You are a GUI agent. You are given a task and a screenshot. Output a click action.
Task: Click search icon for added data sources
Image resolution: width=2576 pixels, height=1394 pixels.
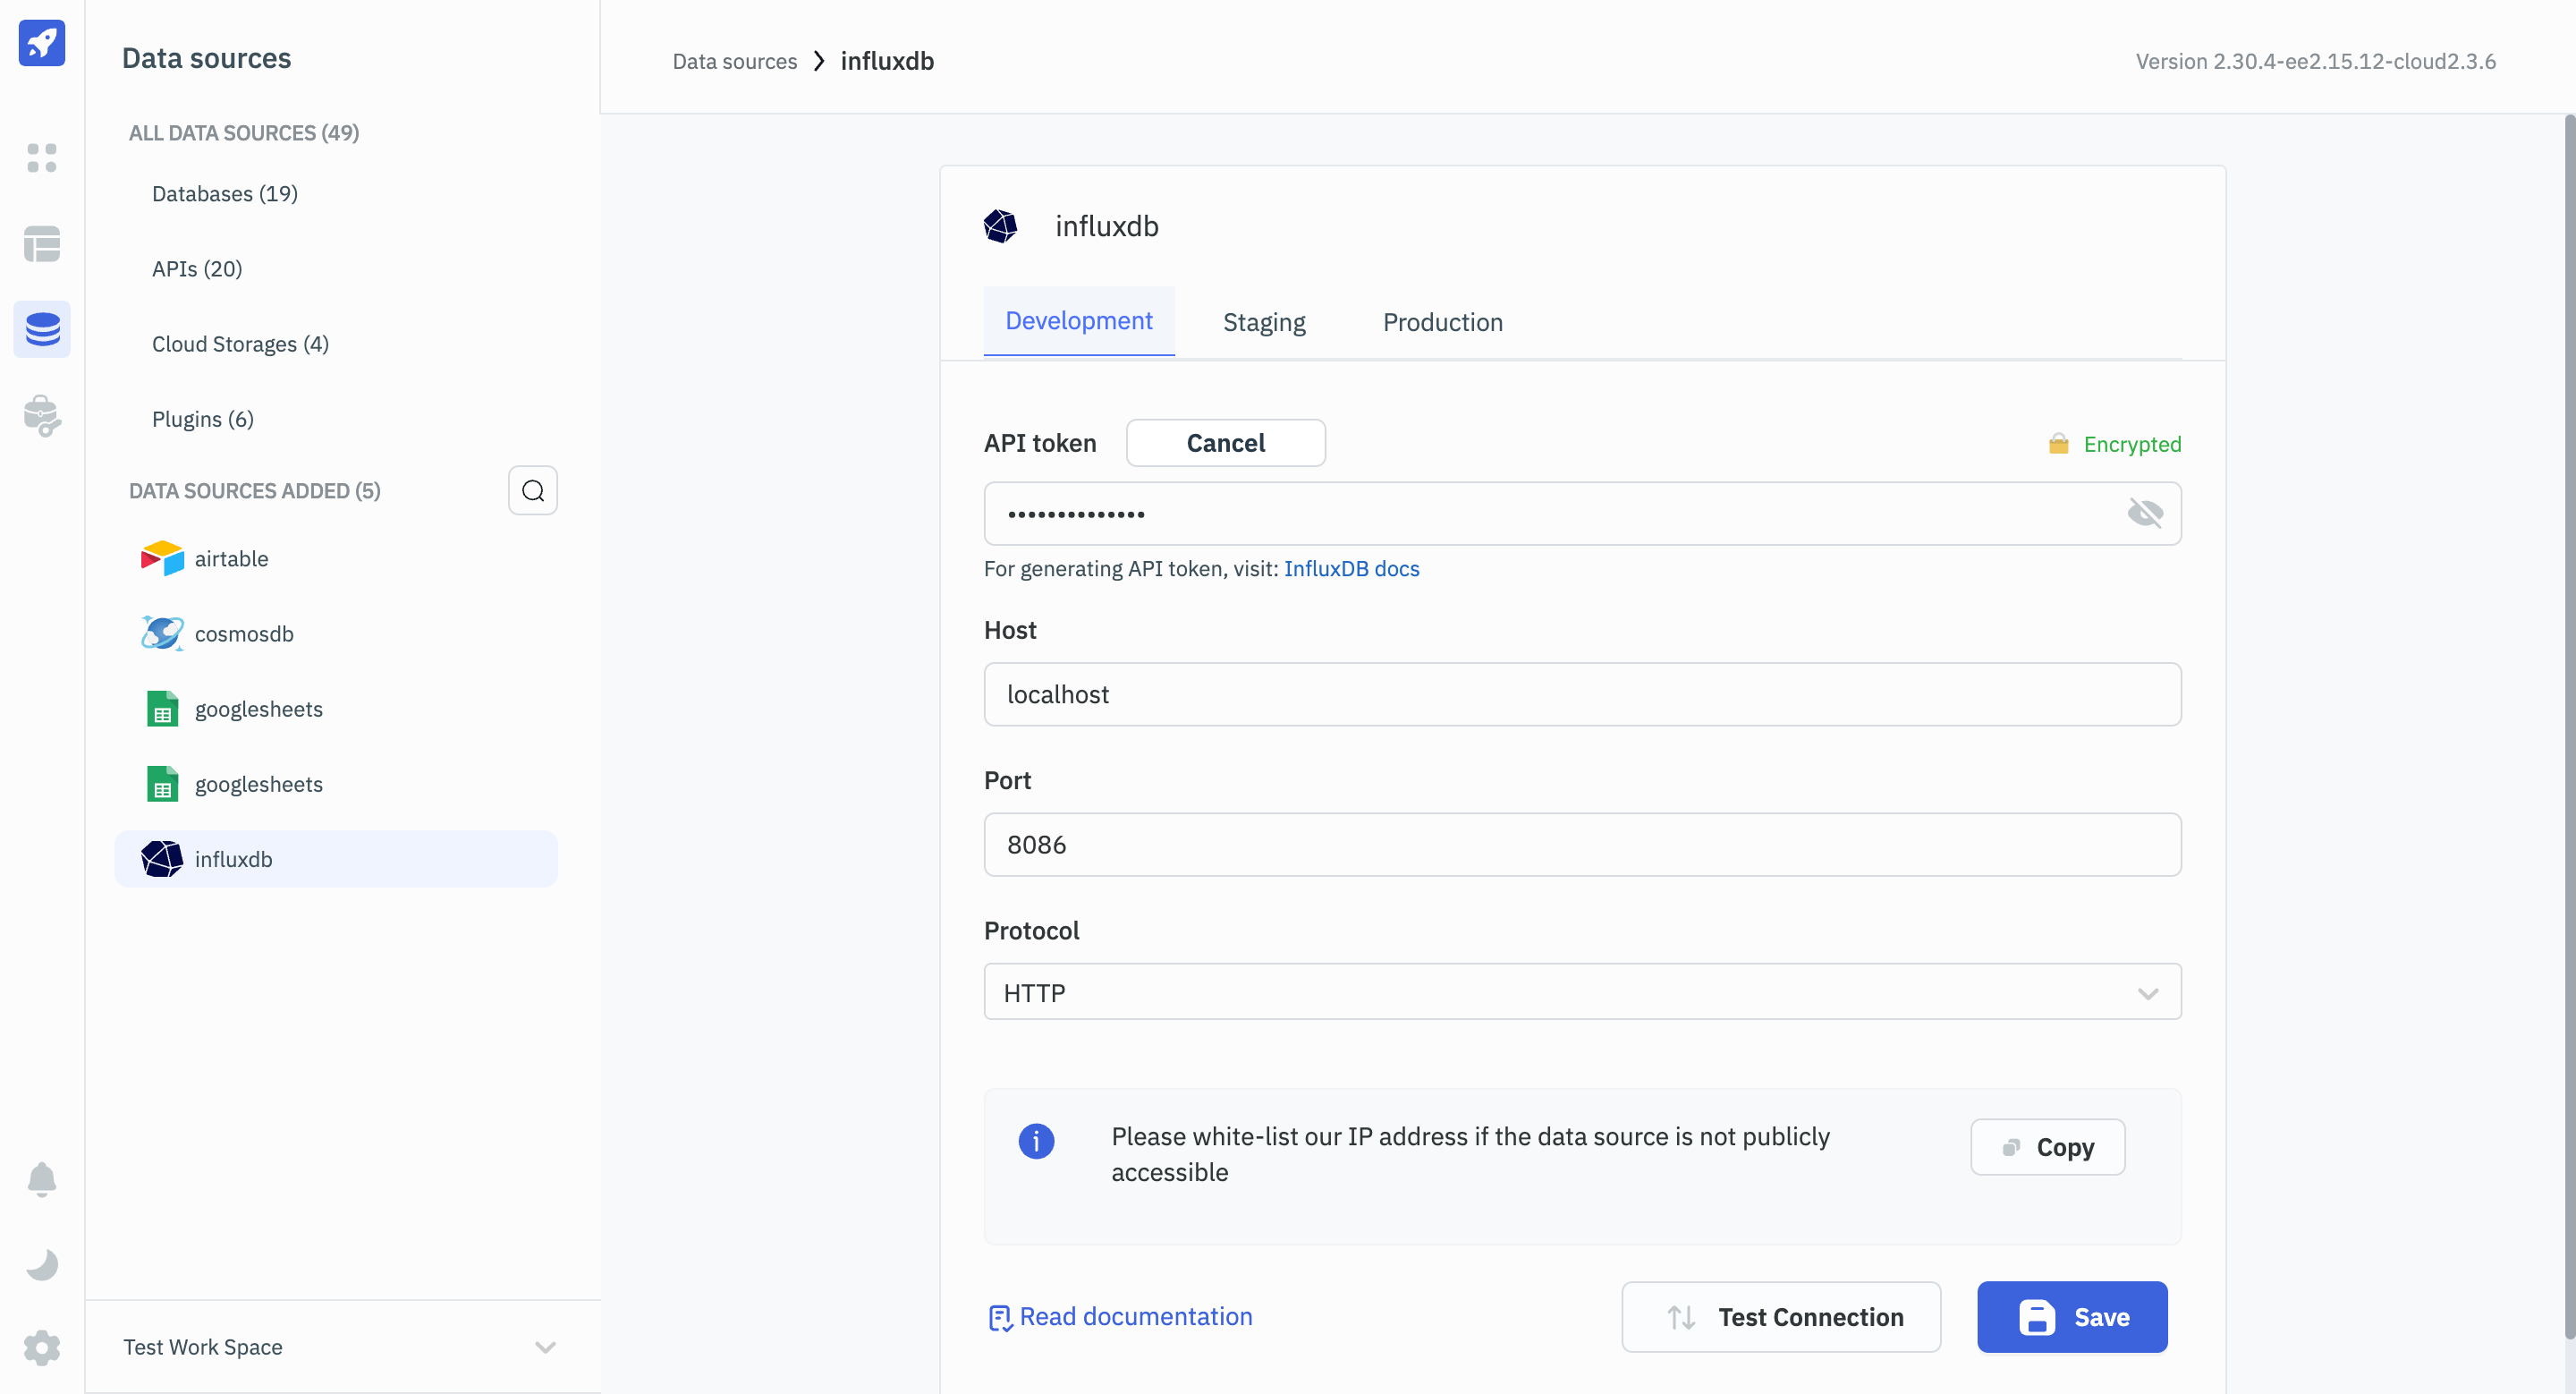pyautogui.click(x=532, y=491)
